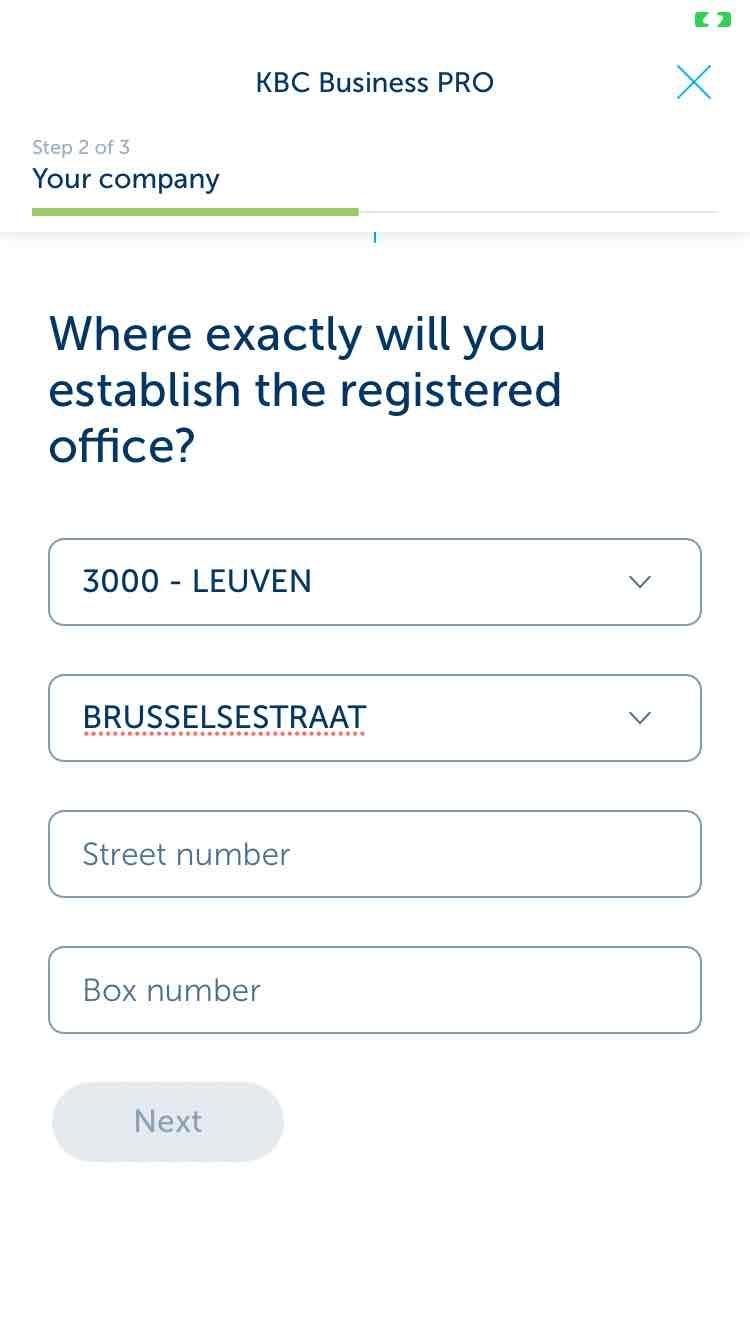Click the Next button
The height and width of the screenshot is (1334, 750).
pyautogui.click(x=168, y=1121)
